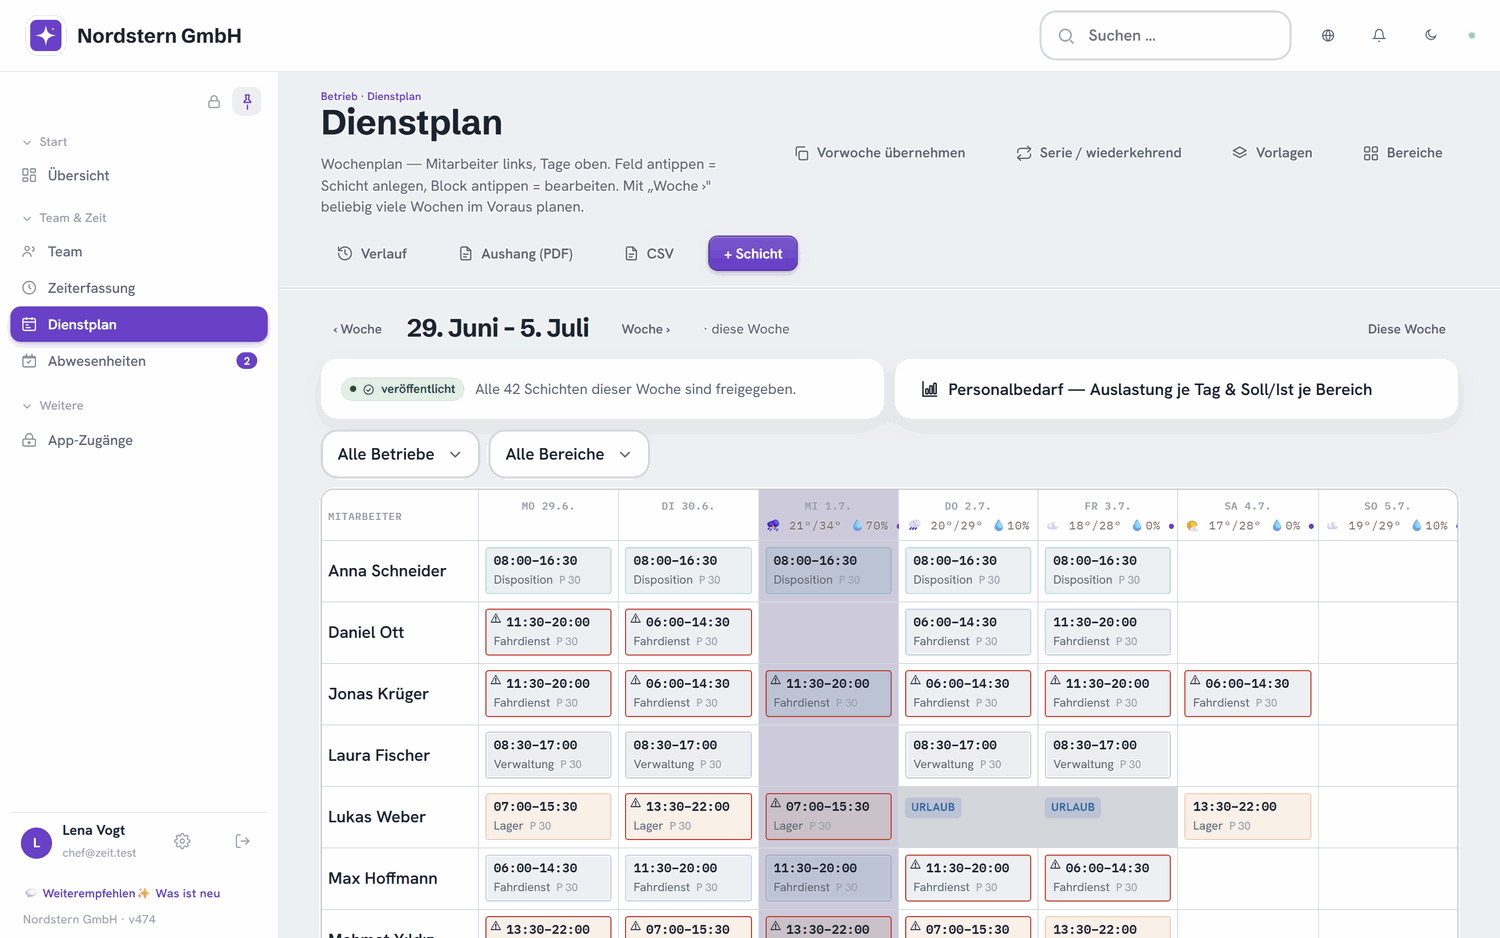The image size is (1500, 938).
Task: Export Aushang (PDF)
Action: 516,254
